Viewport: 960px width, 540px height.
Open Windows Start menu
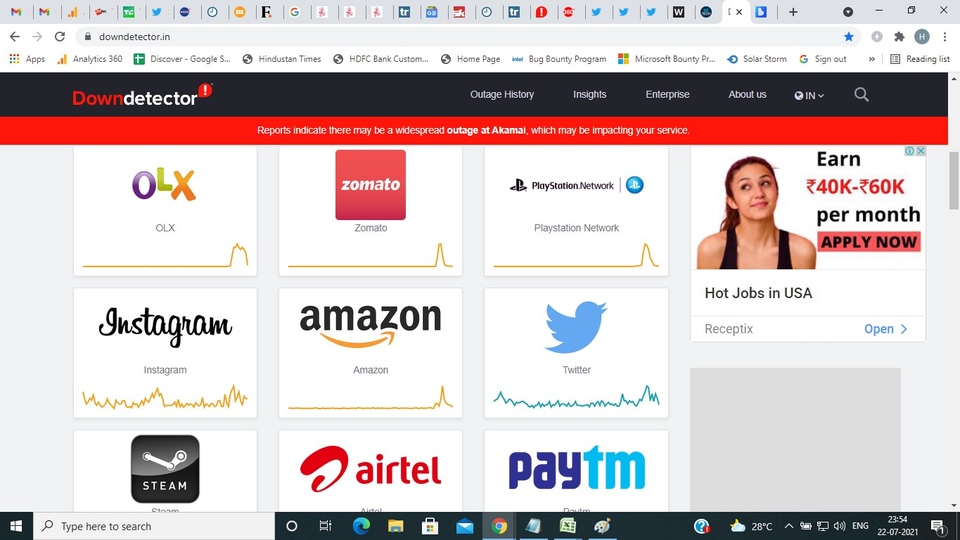click(x=17, y=526)
